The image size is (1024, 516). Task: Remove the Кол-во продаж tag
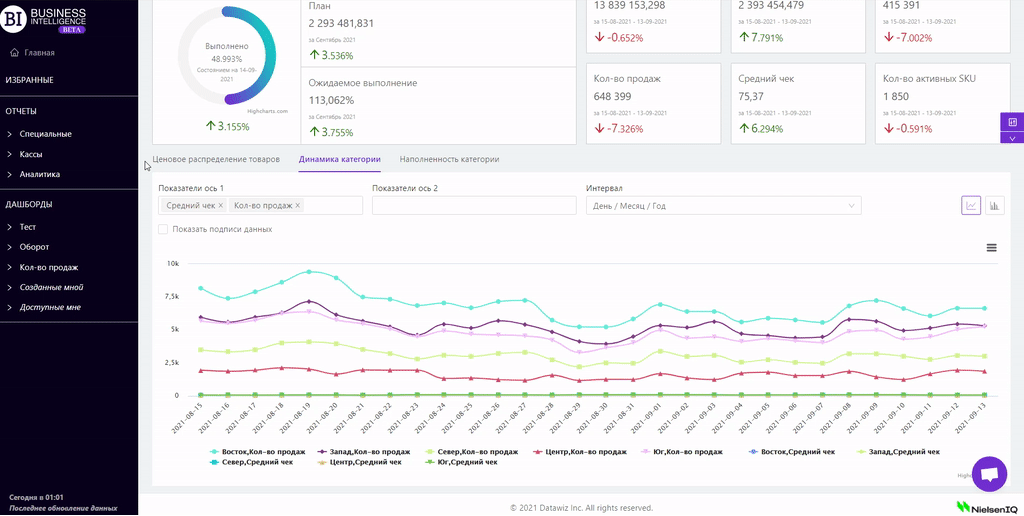[x=298, y=205]
